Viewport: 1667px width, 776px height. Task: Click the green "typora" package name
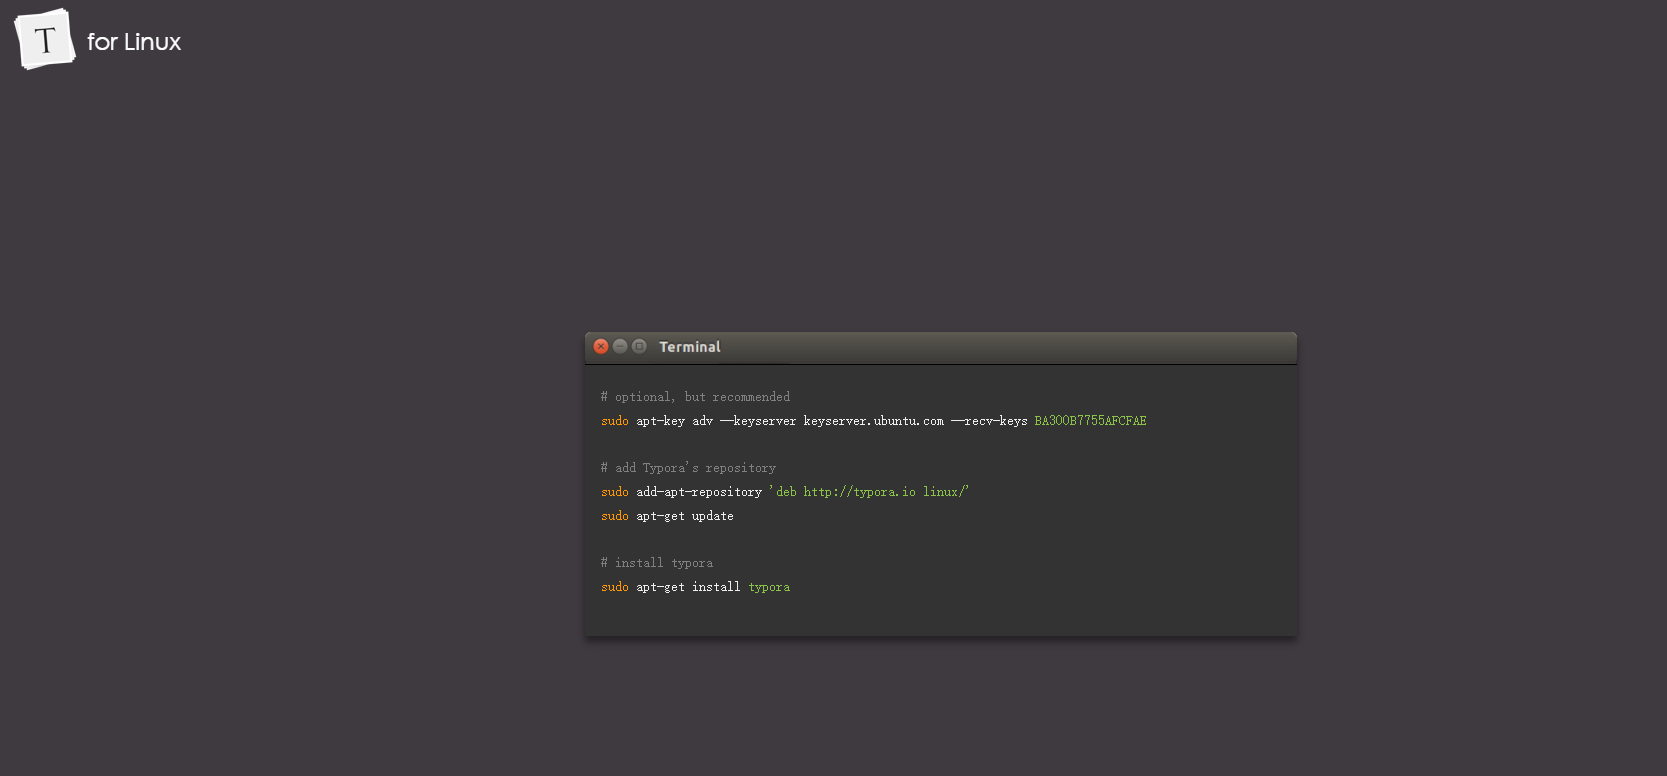(769, 587)
